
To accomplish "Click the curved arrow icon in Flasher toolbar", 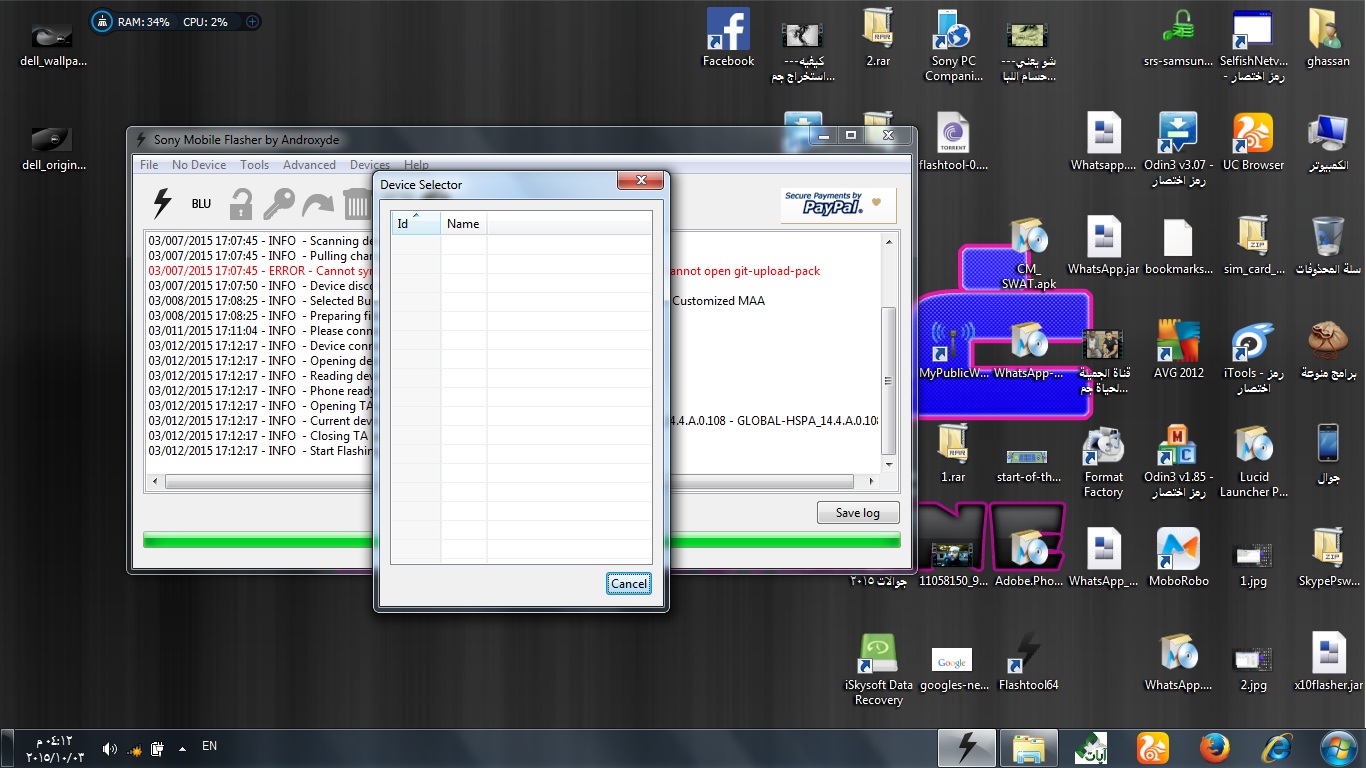I will (x=318, y=204).
